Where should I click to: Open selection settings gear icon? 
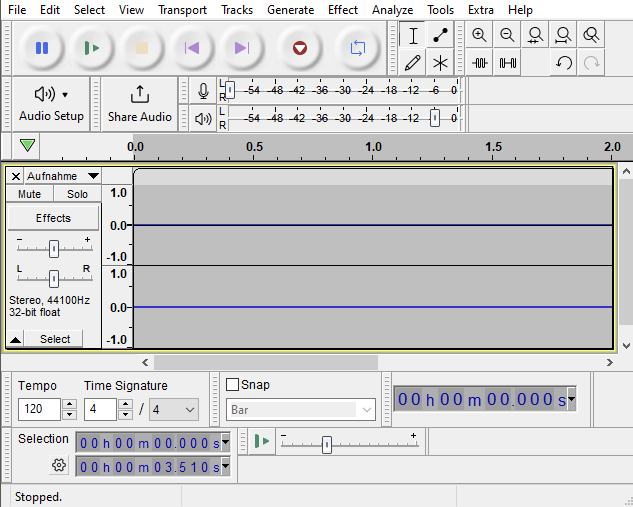click(59, 465)
